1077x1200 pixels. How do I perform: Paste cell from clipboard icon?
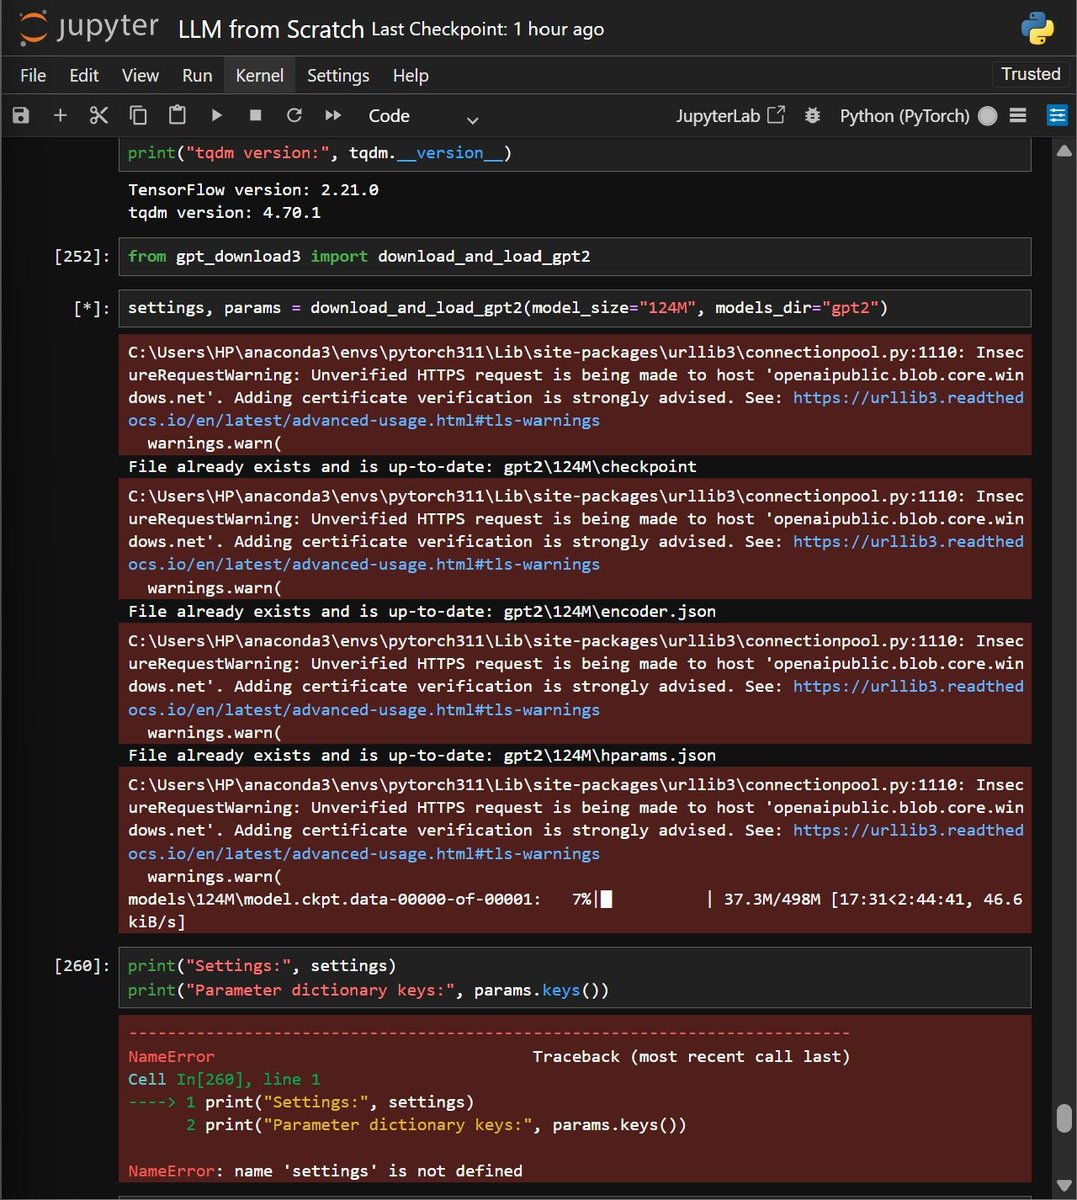pyautogui.click(x=177, y=116)
